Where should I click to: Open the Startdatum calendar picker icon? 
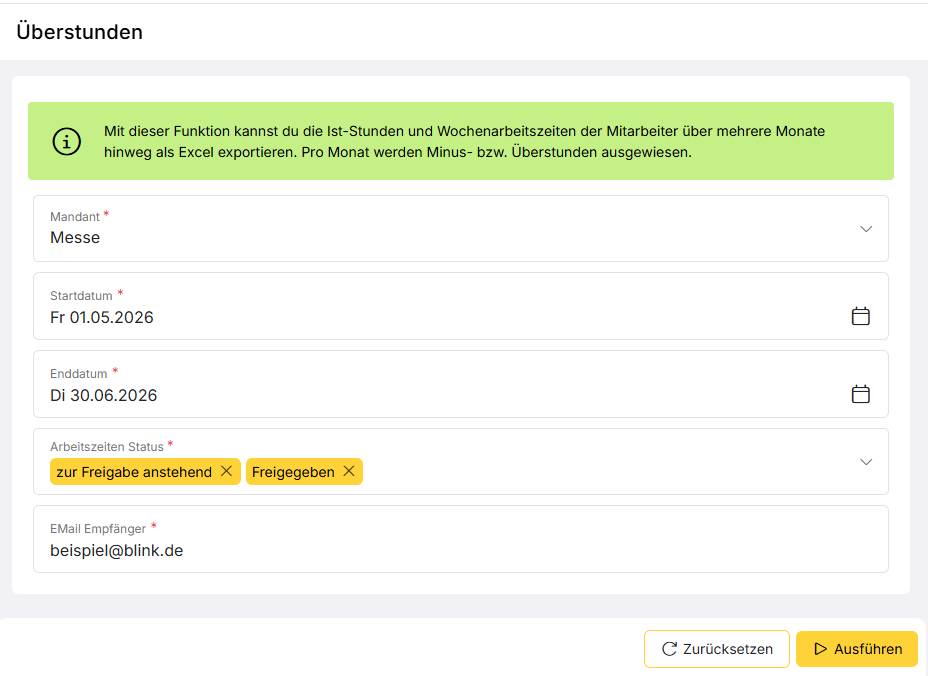point(860,316)
